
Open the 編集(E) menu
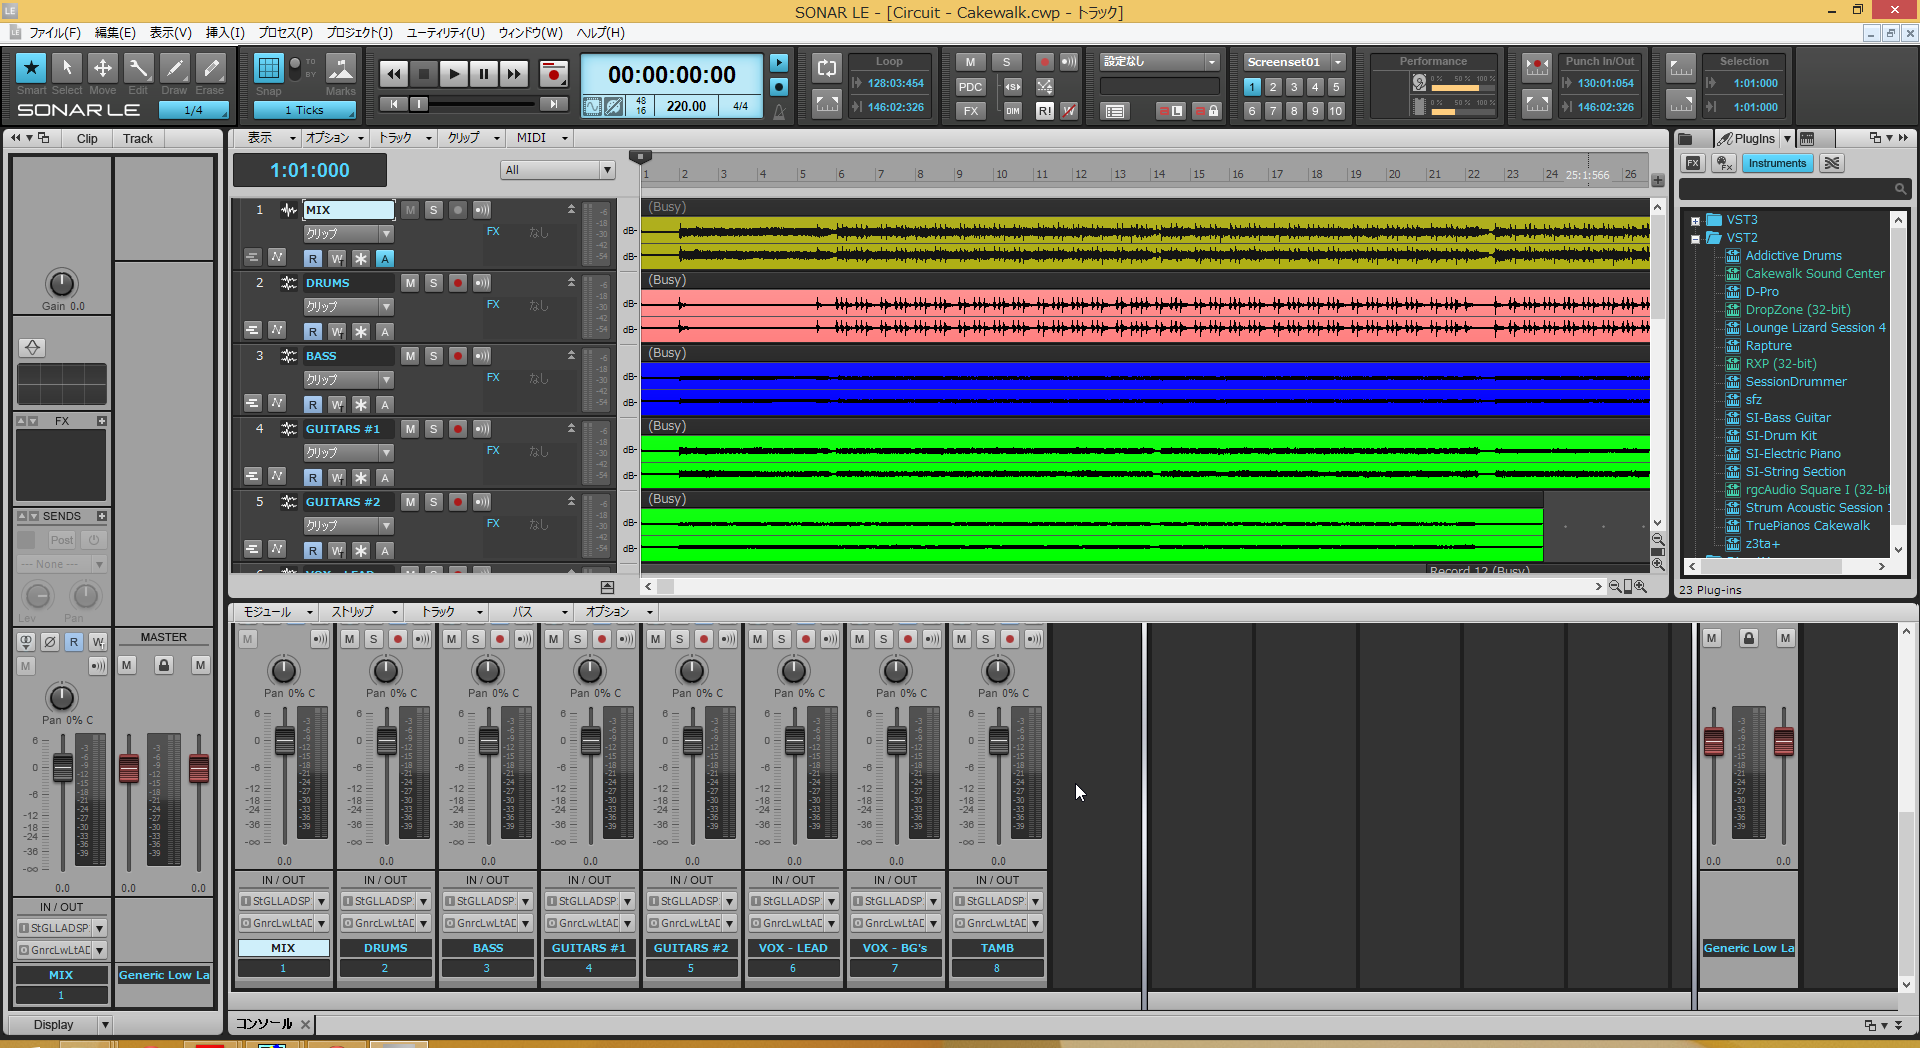click(115, 33)
